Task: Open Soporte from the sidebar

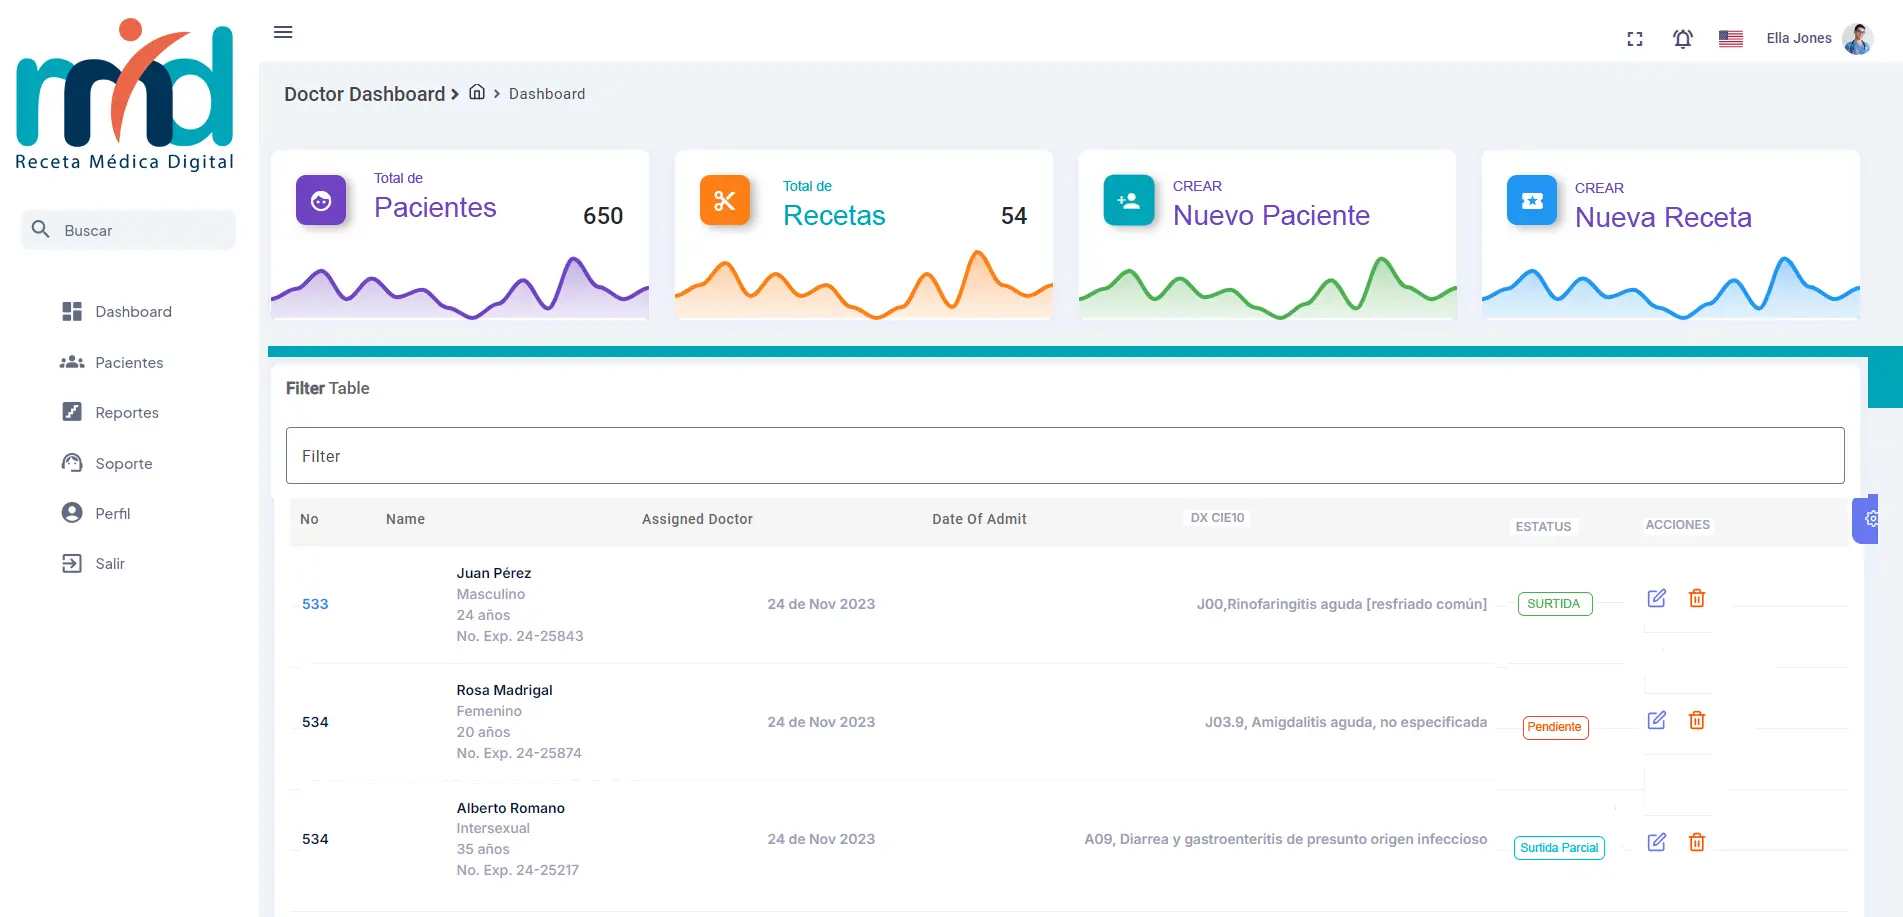Action: coord(123,463)
